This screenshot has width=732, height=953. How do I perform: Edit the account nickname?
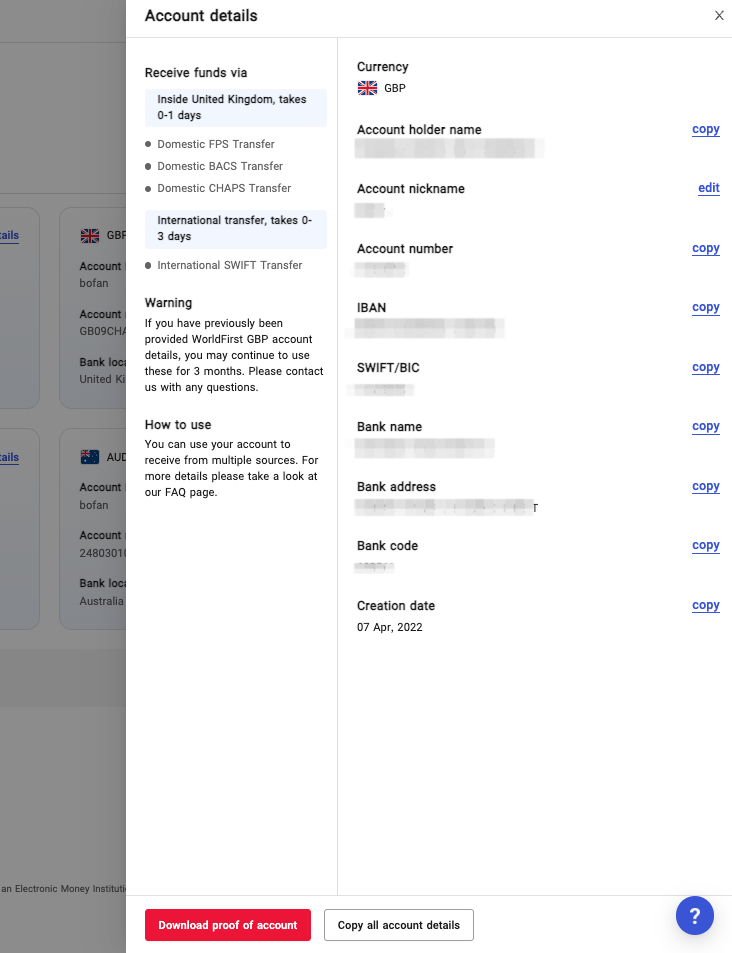[x=708, y=188]
